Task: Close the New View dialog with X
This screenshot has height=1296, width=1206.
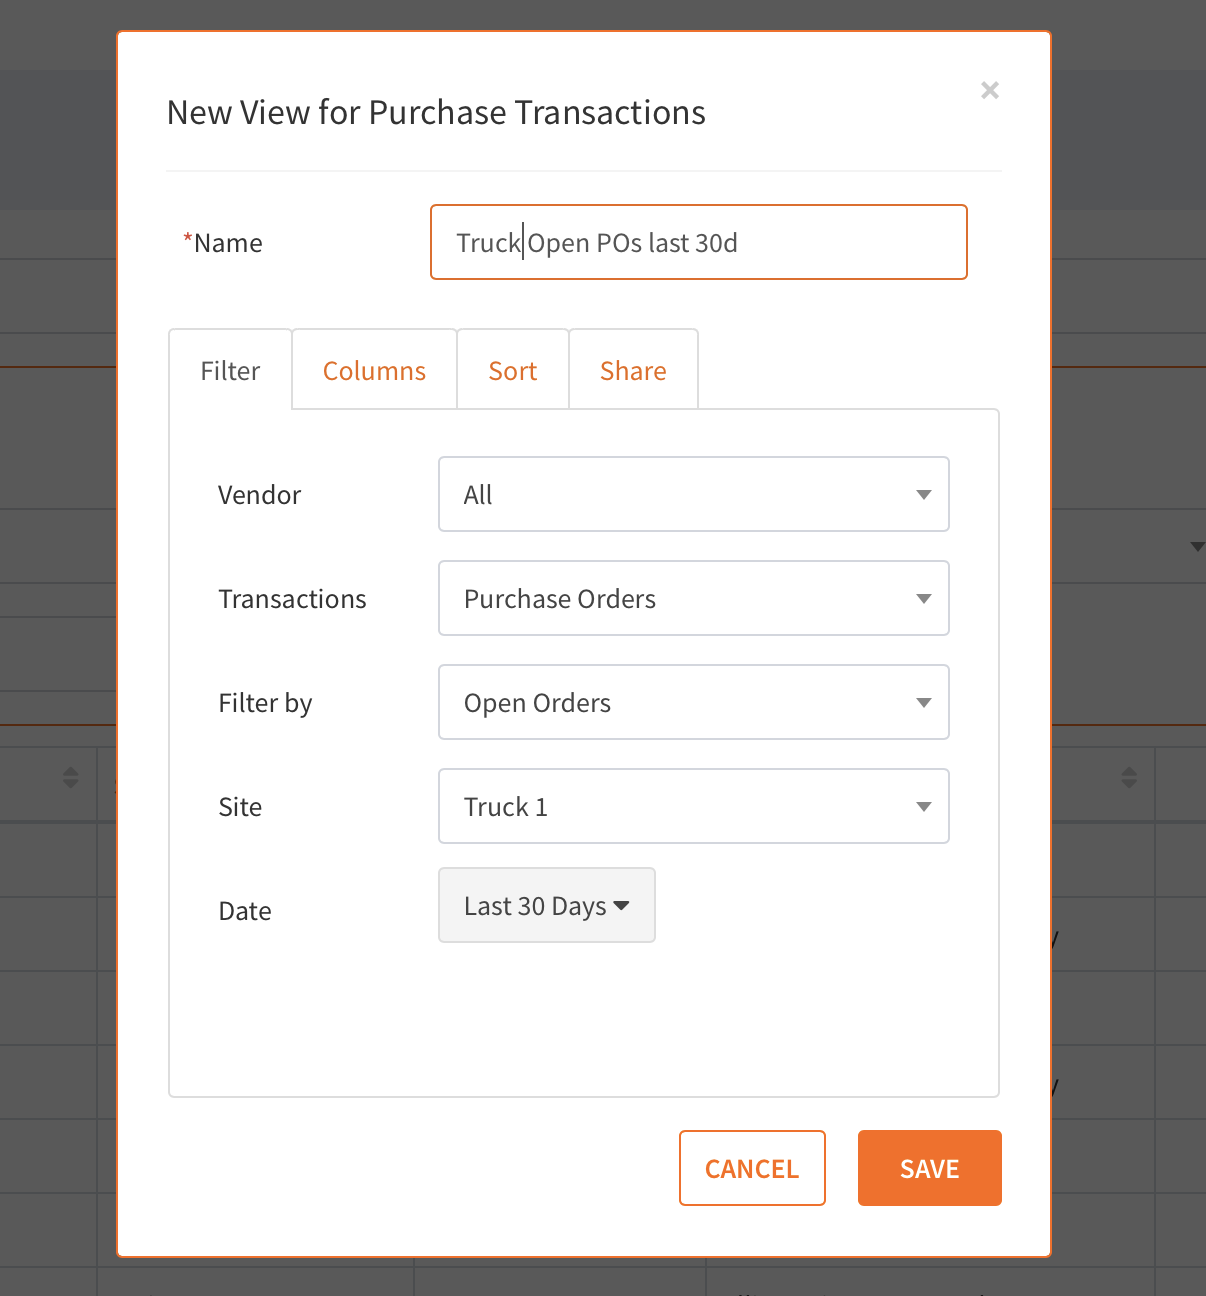Action: coord(990,90)
